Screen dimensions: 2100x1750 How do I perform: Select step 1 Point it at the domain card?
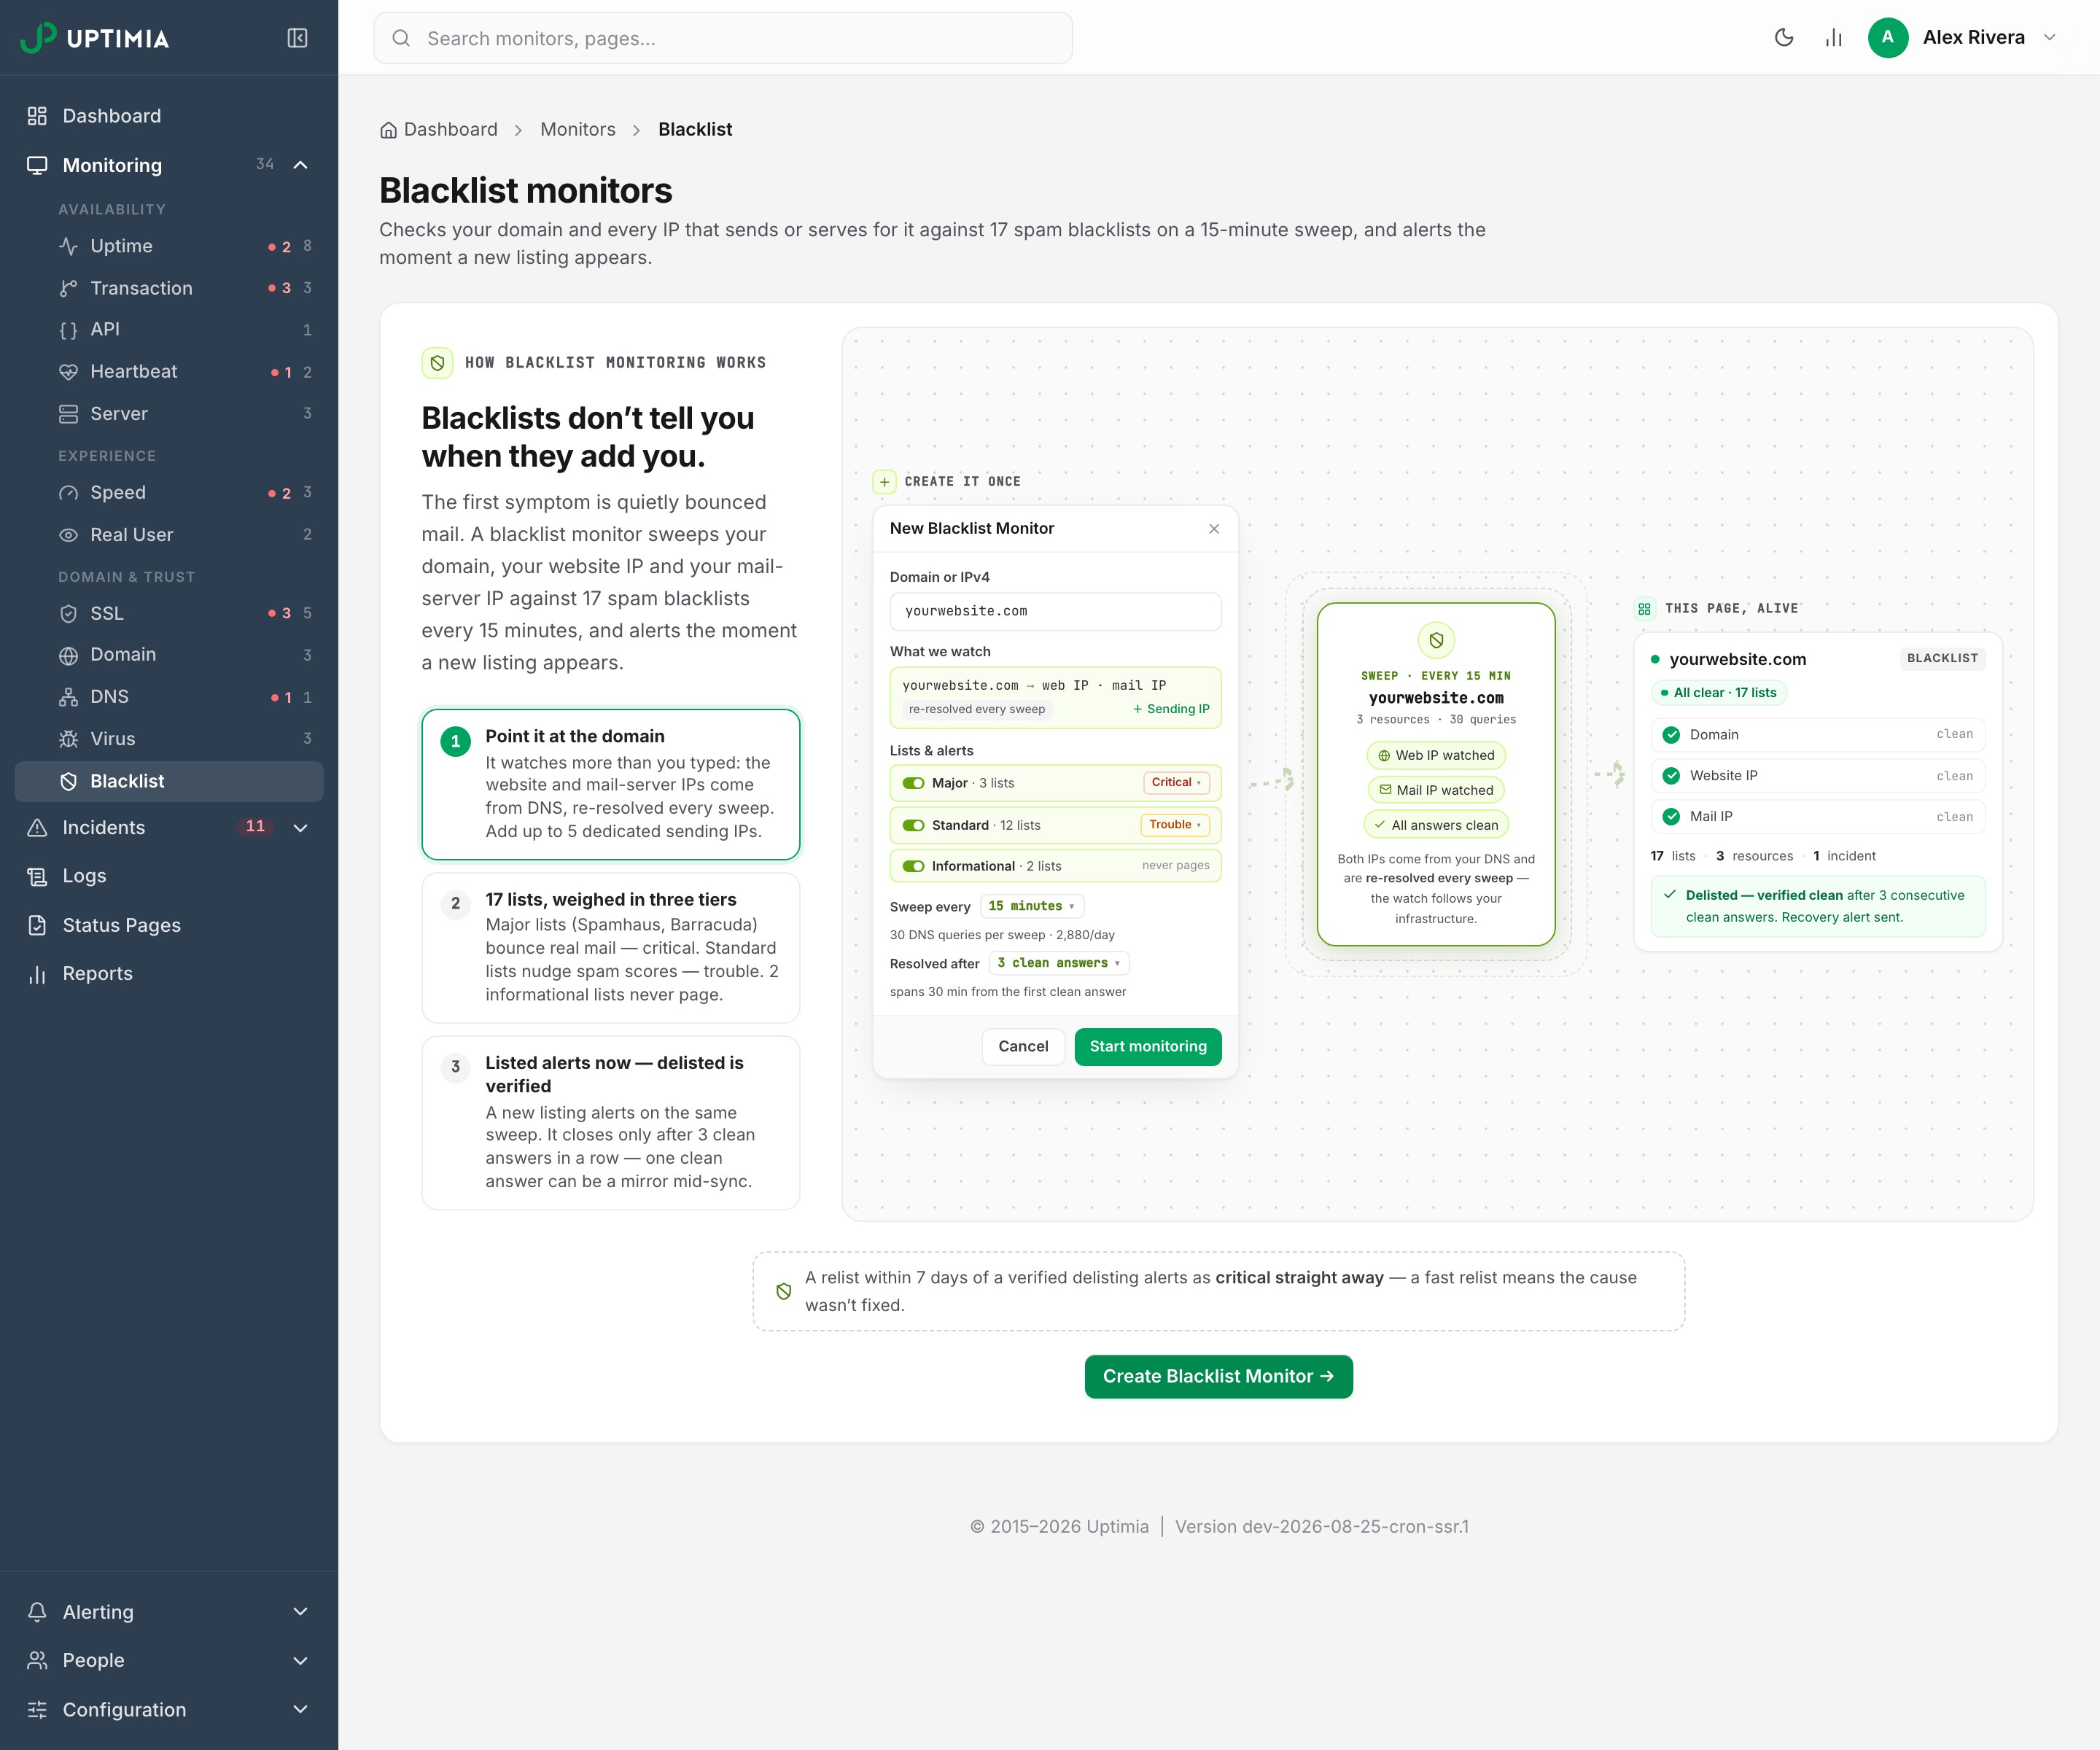click(x=611, y=785)
